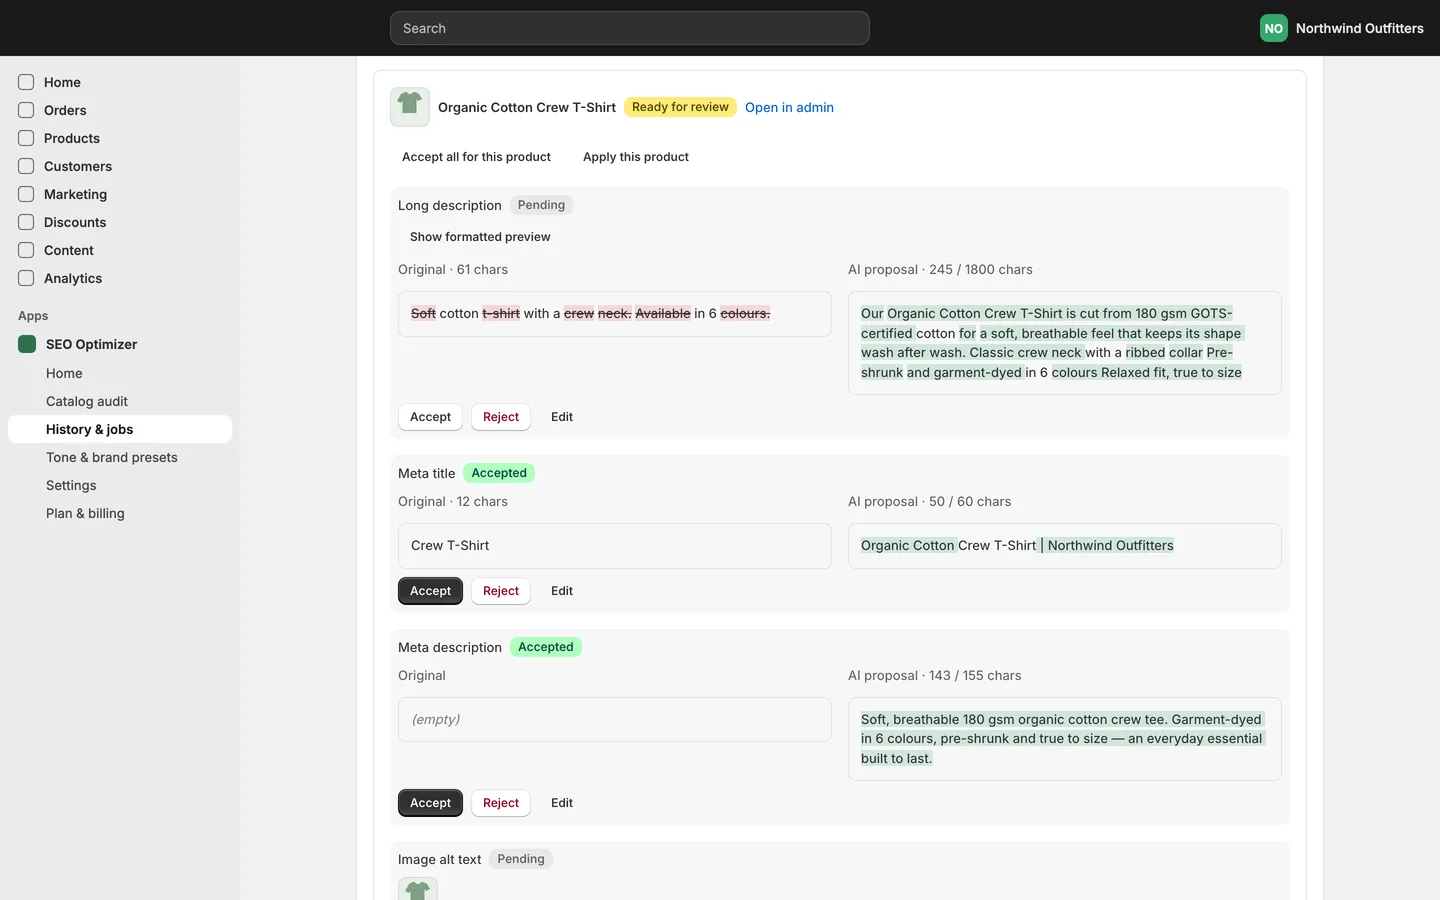Click Accept under Meta title

(430, 591)
